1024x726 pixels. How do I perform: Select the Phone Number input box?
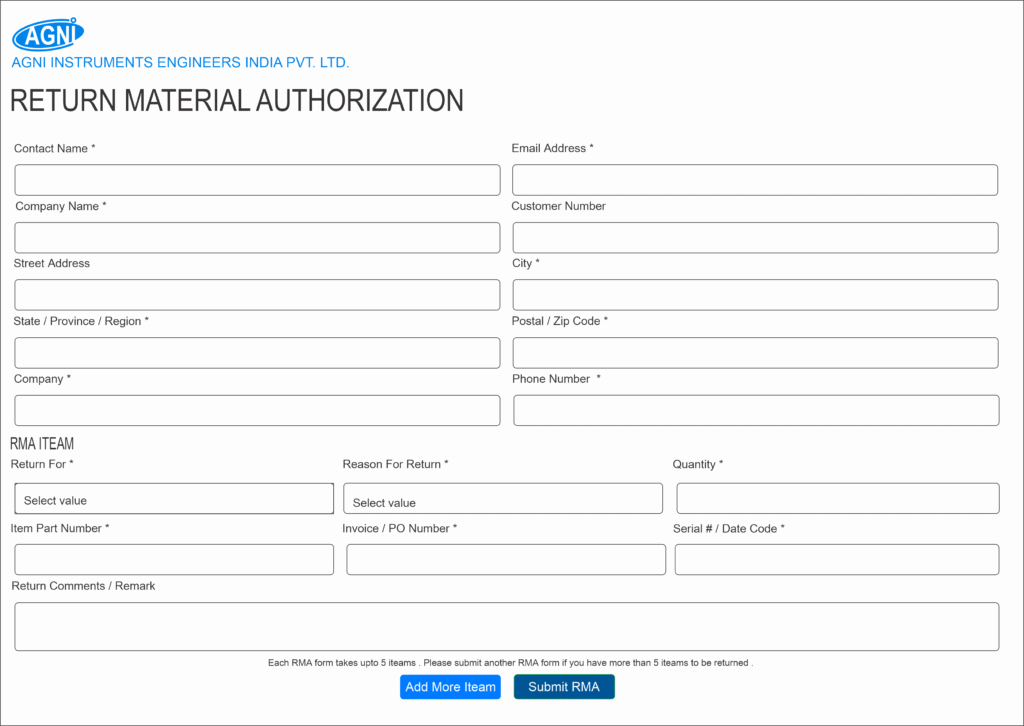coord(755,410)
